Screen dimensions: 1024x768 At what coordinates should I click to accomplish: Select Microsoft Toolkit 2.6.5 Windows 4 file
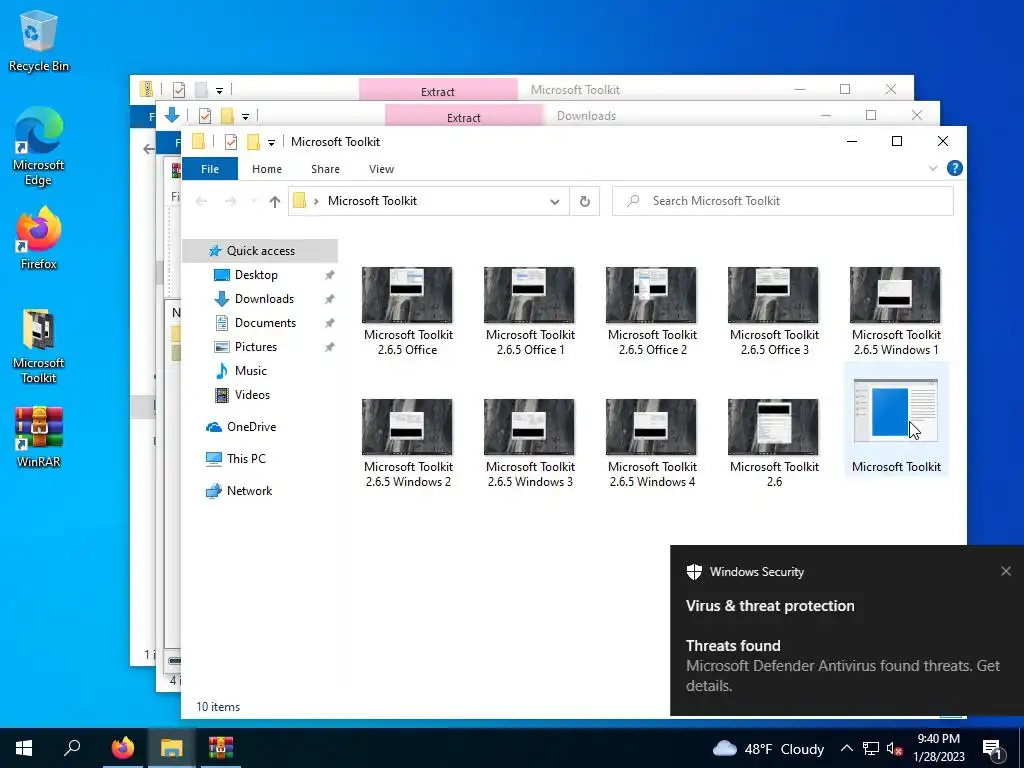(x=651, y=443)
